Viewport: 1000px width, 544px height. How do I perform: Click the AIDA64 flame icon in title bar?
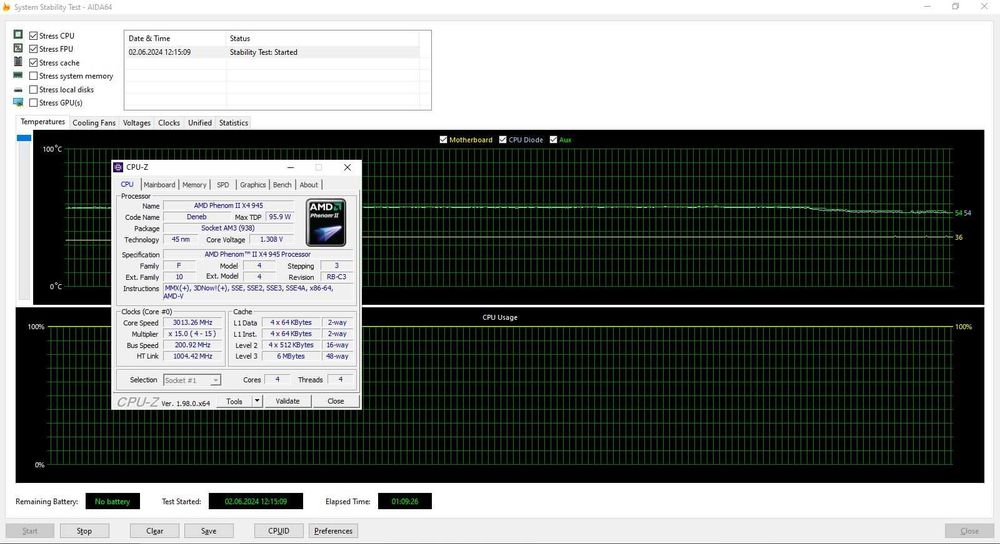[x=6, y=7]
